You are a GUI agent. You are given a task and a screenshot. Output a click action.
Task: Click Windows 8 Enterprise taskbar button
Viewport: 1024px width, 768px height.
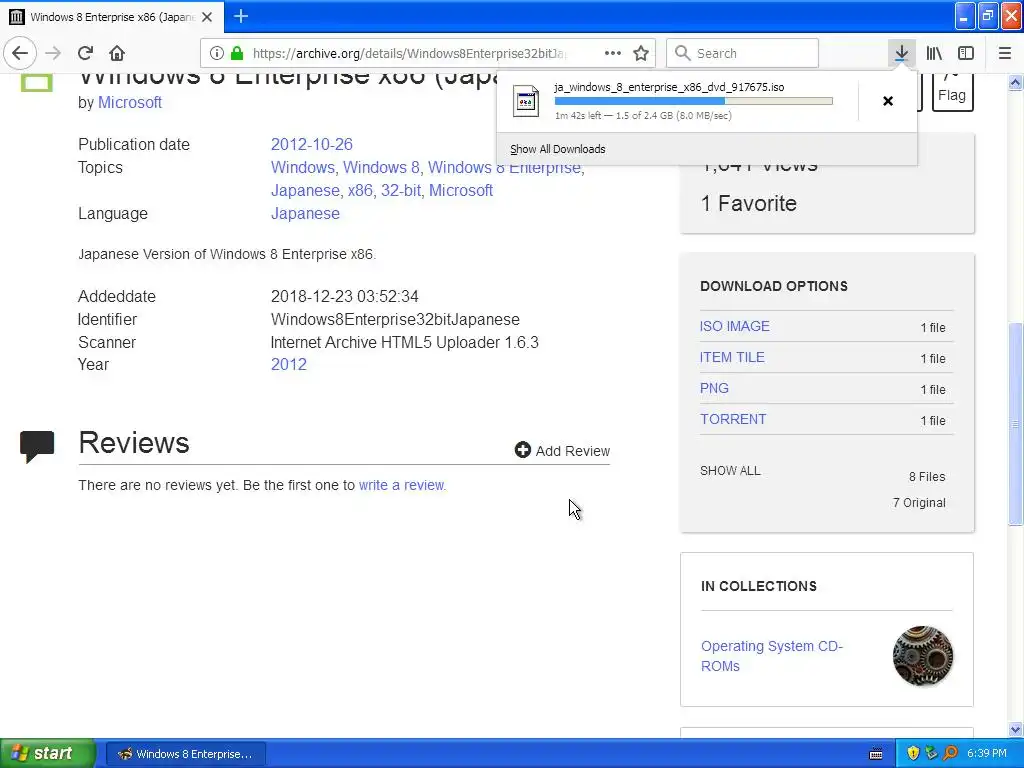(185, 754)
